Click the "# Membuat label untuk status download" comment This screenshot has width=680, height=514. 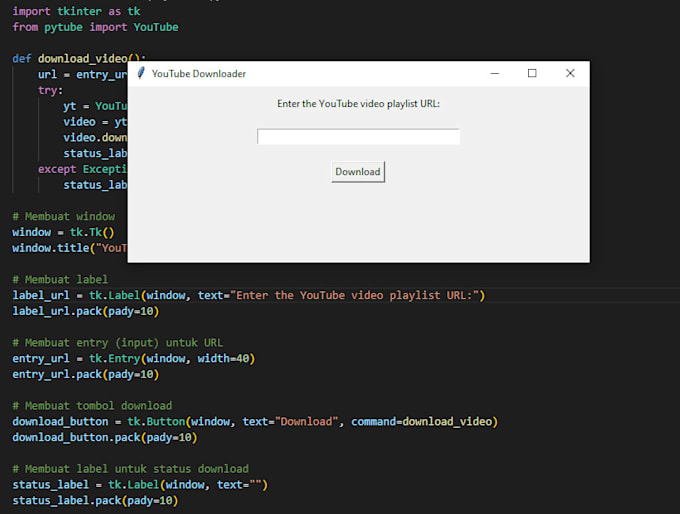130,469
